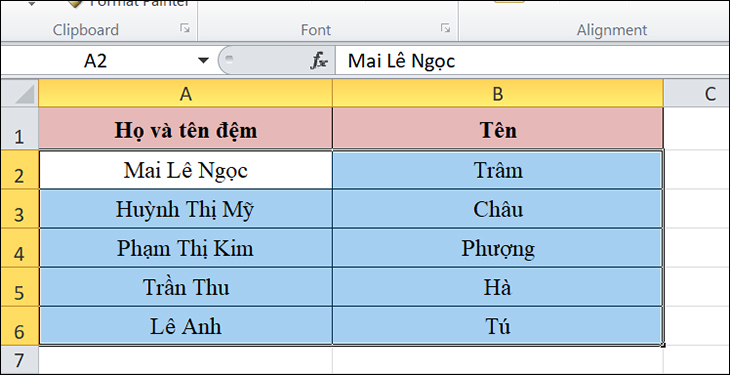730x375 pixels.
Task: Select row 3 header
Action: (20, 209)
